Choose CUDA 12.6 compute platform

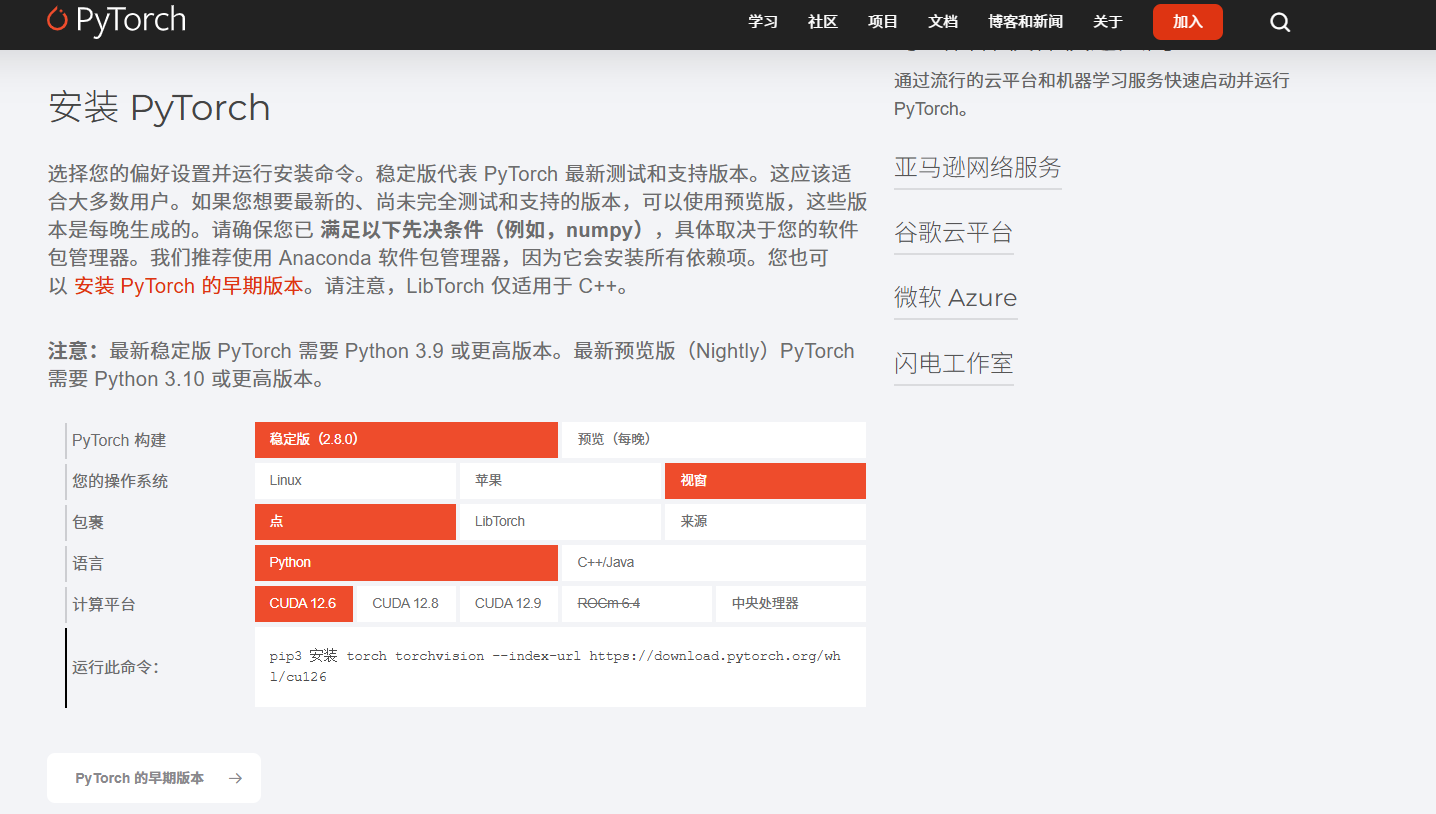click(x=304, y=604)
